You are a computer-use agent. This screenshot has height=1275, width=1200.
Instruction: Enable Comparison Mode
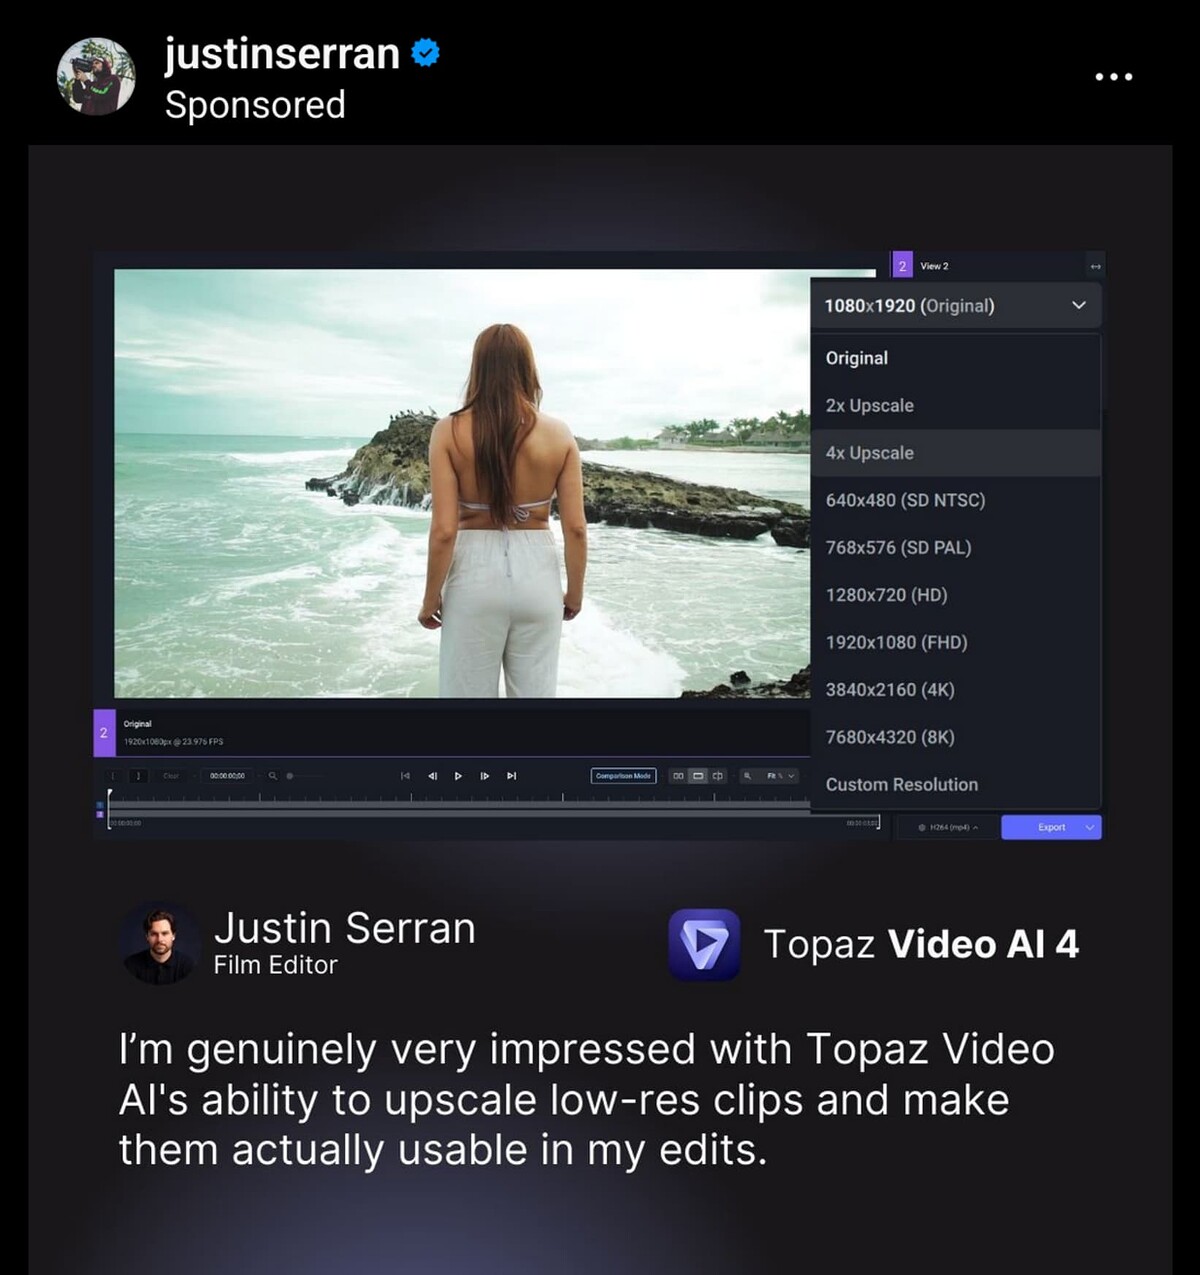tap(622, 775)
